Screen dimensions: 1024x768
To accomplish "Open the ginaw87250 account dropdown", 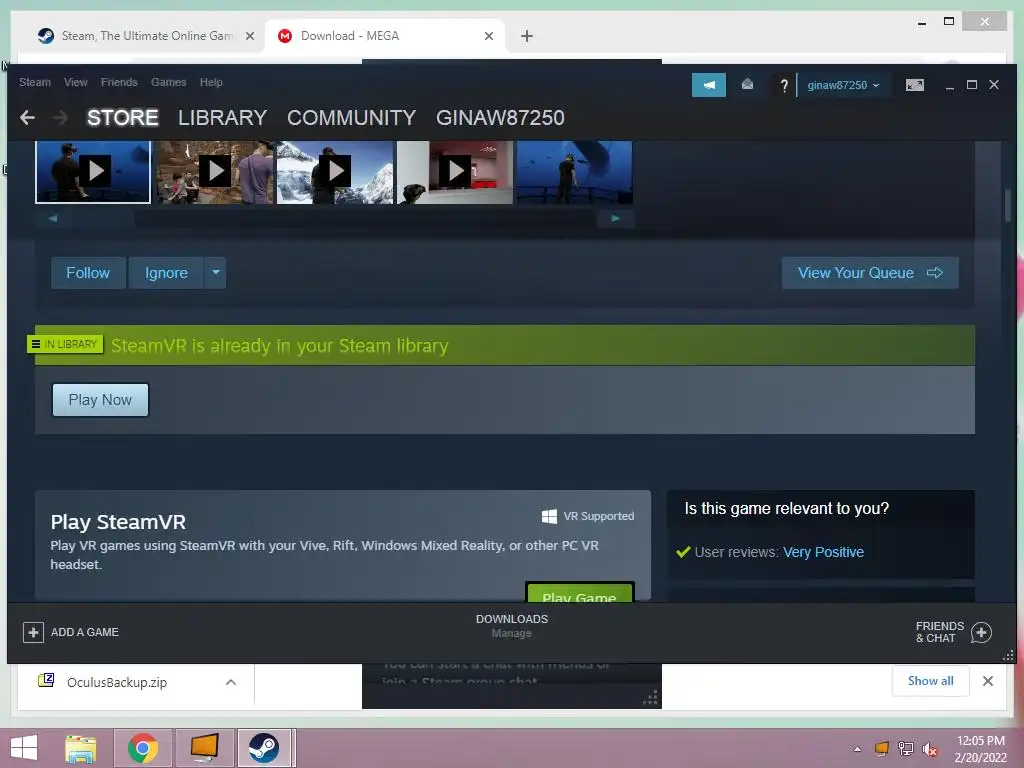I will (x=843, y=85).
